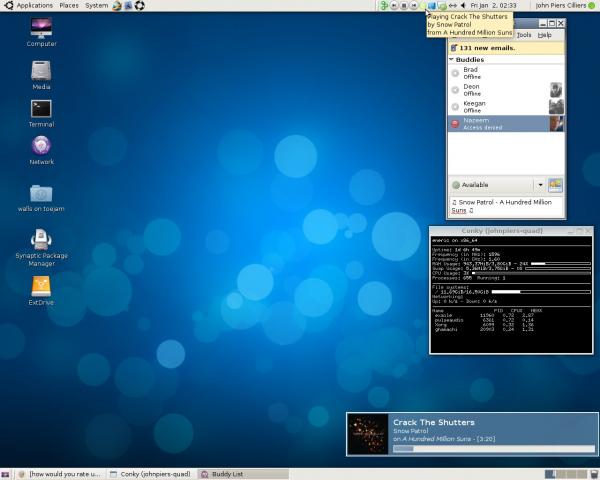Open the ExtDrive desktop icon
600x480 pixels.
tap(41, 286)
